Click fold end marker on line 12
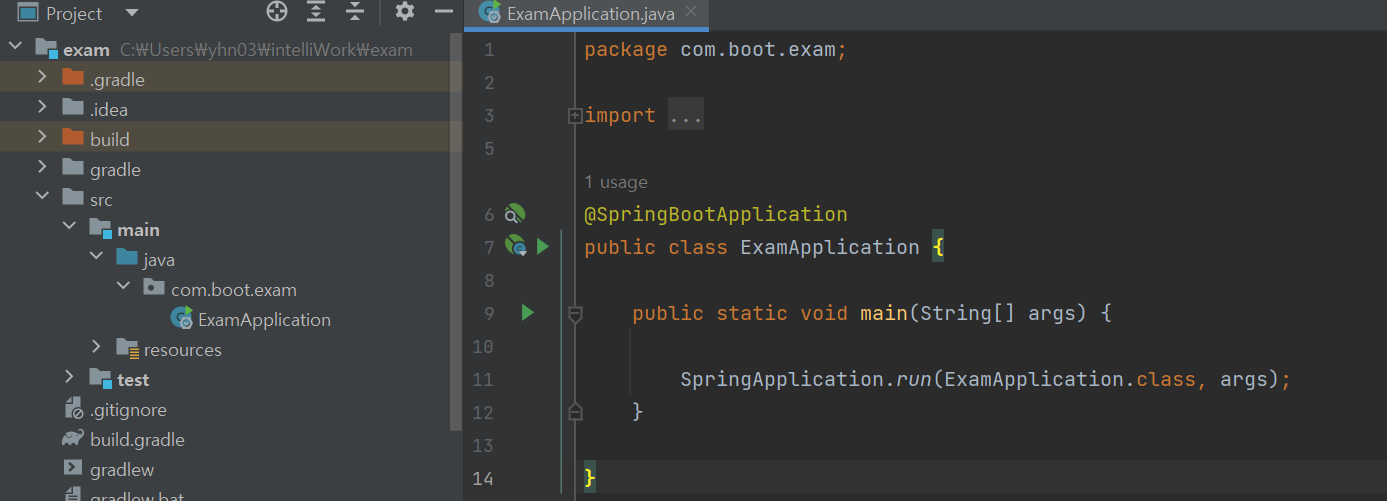 pos(575,411)
